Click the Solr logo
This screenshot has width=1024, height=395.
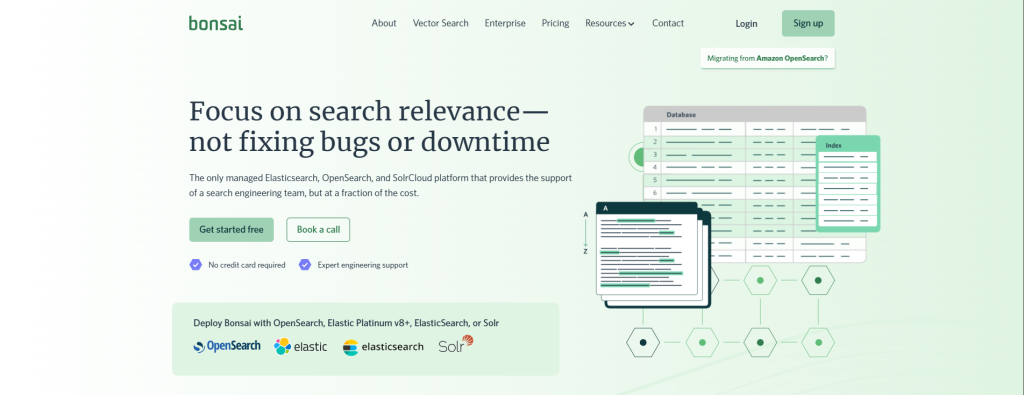(456, 344)
